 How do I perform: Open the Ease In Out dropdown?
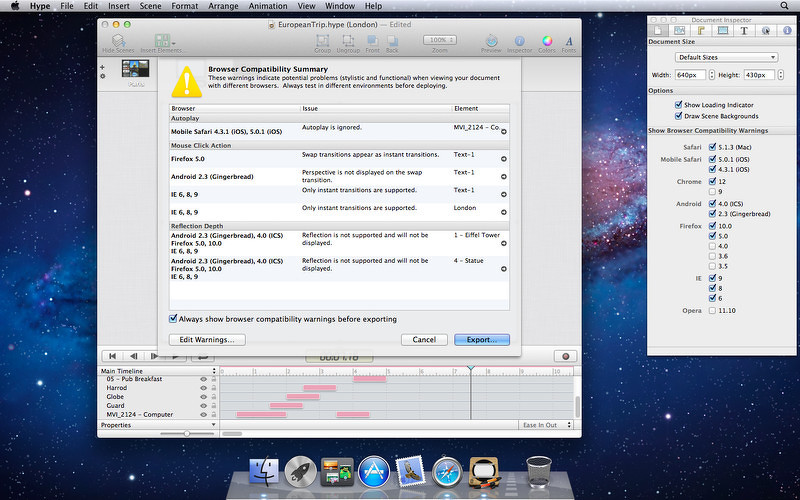coord(546,425)
